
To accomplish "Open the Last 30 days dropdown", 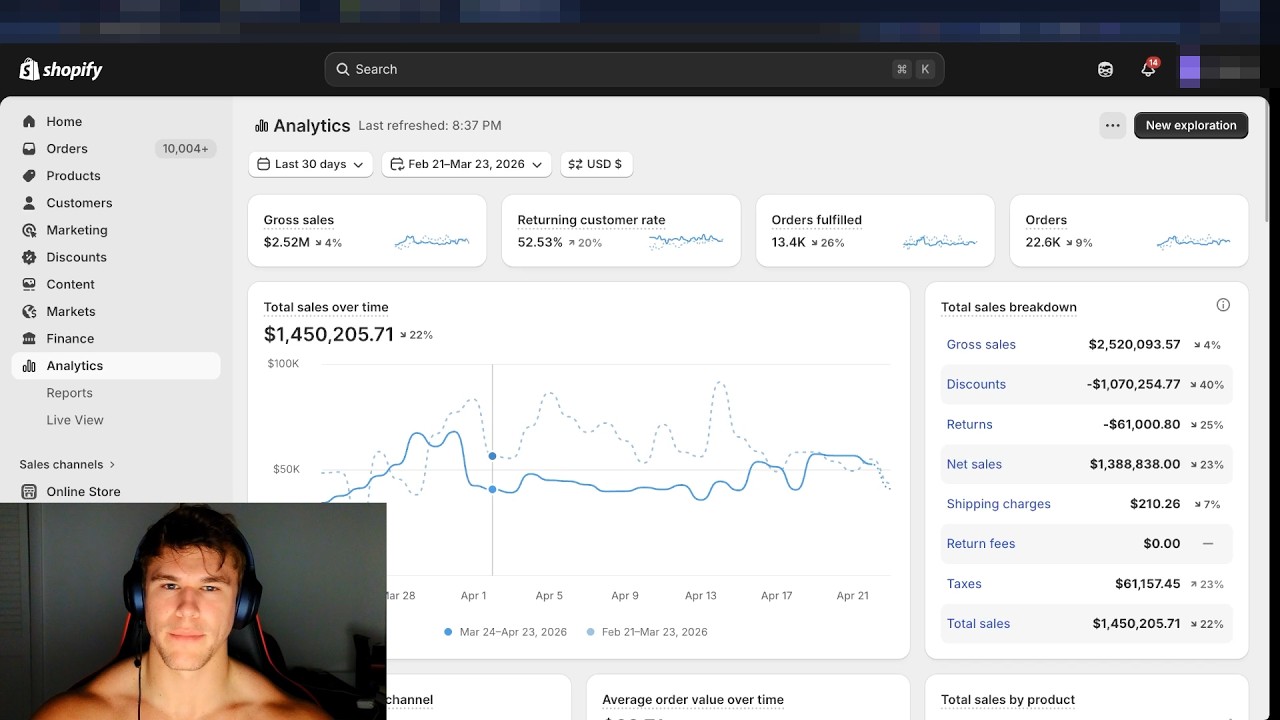I will coord(310,164).
